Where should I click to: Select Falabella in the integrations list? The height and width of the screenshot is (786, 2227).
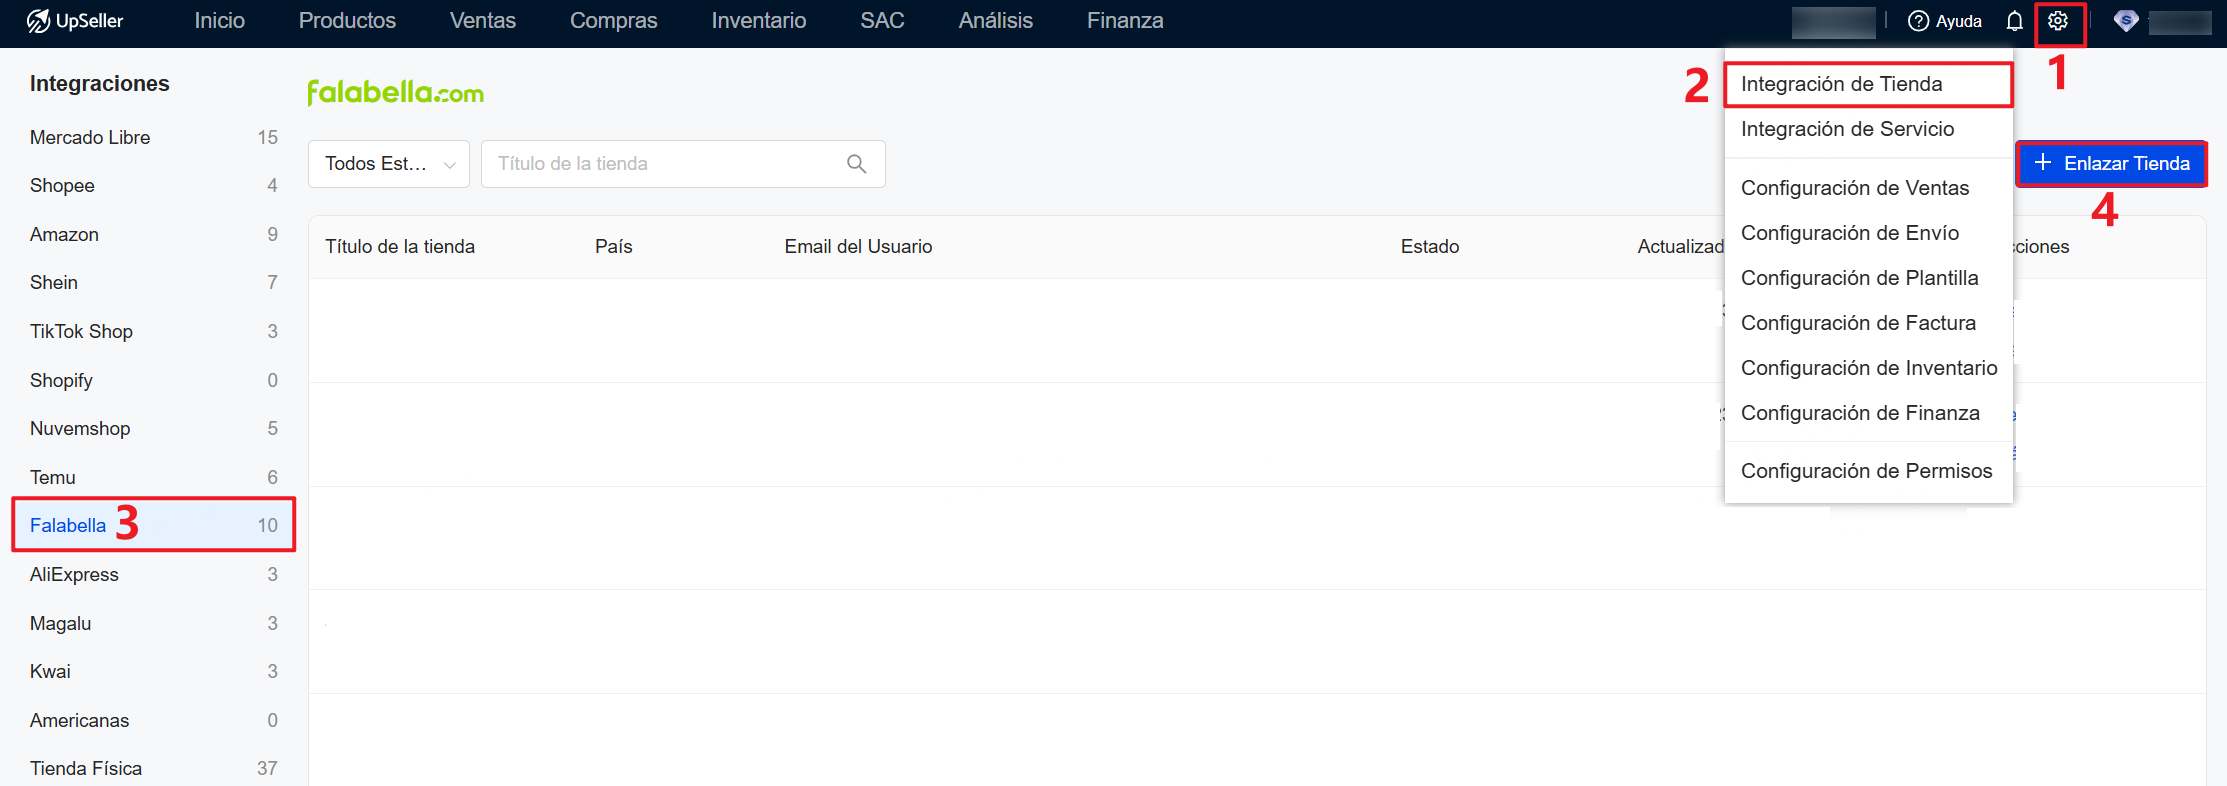coord(68,525)
